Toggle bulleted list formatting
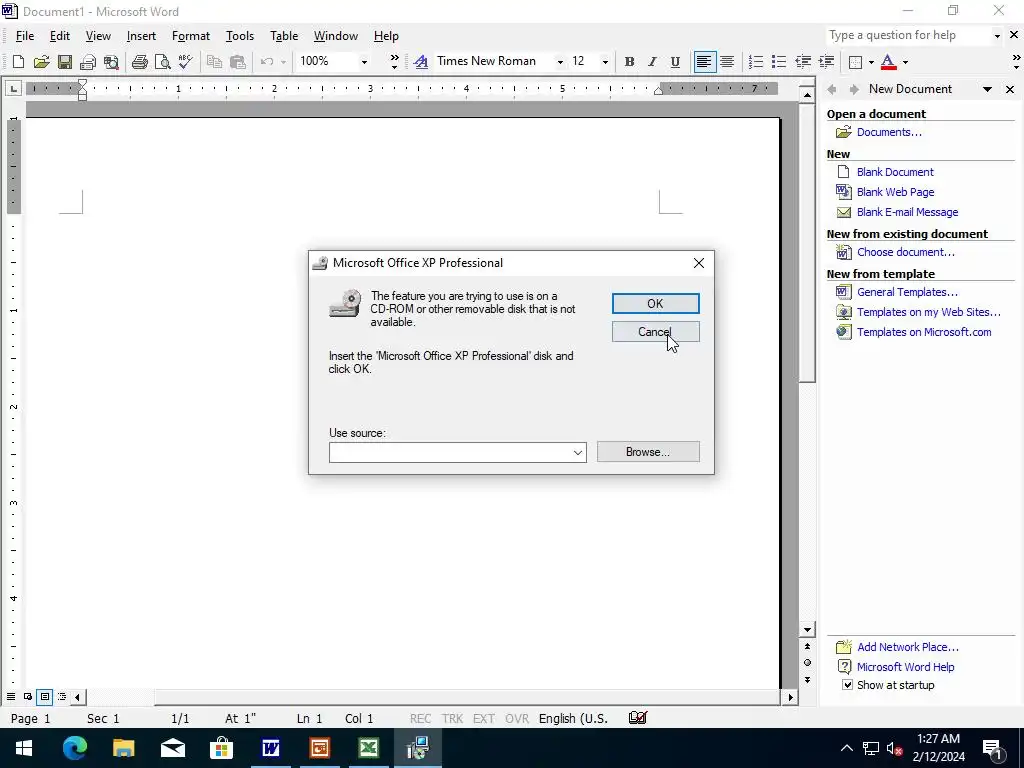The height and width of the screenshot is (768, 1024). click(778, 62)
